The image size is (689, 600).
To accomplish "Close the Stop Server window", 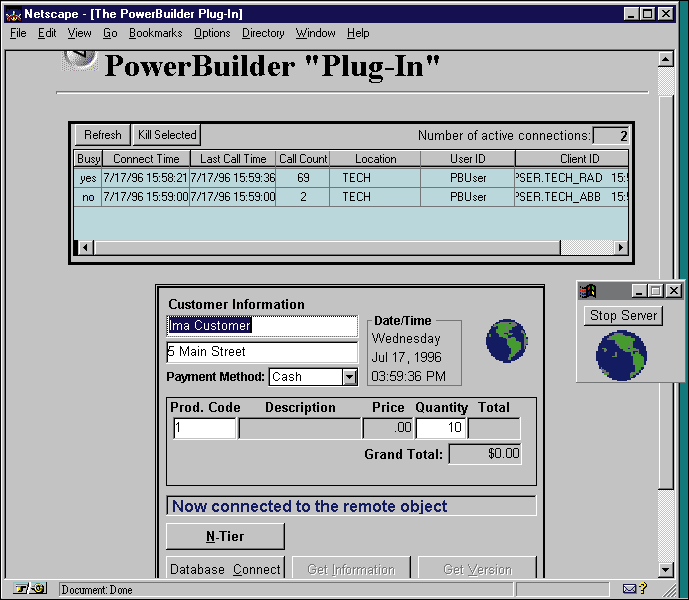I will coord(674,291).
